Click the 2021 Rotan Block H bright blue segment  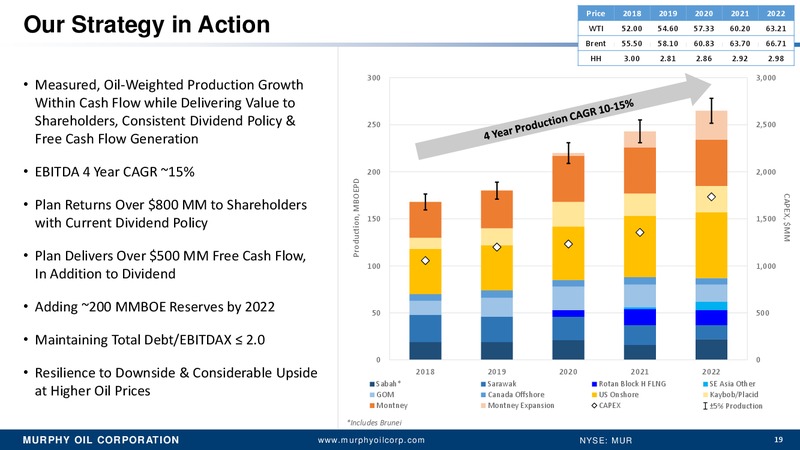pos(640,317)
